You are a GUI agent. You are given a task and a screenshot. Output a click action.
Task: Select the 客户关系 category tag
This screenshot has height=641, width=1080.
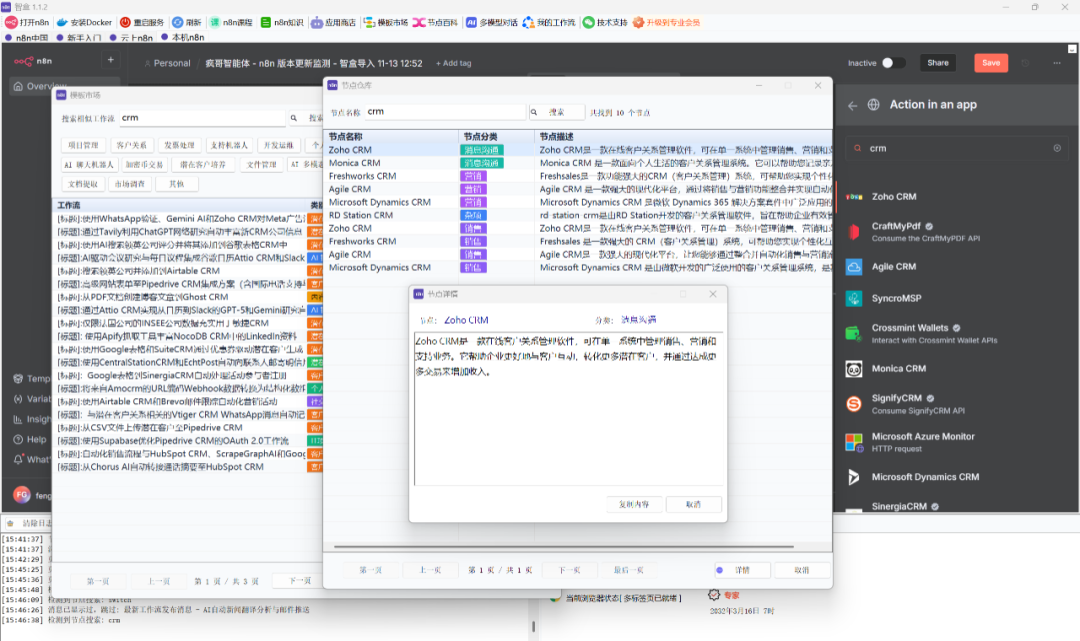click(x=132, y=145)
